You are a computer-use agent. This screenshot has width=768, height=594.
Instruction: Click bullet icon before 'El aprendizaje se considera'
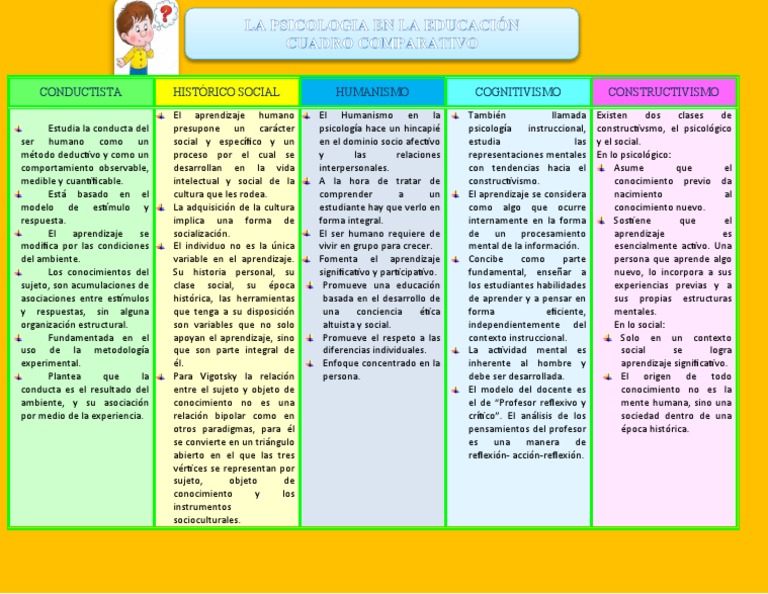click(456, 194)
